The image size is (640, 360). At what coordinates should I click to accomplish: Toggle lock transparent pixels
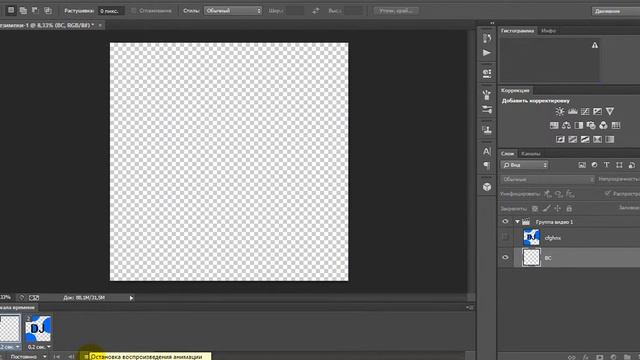[x=535, y=209]
